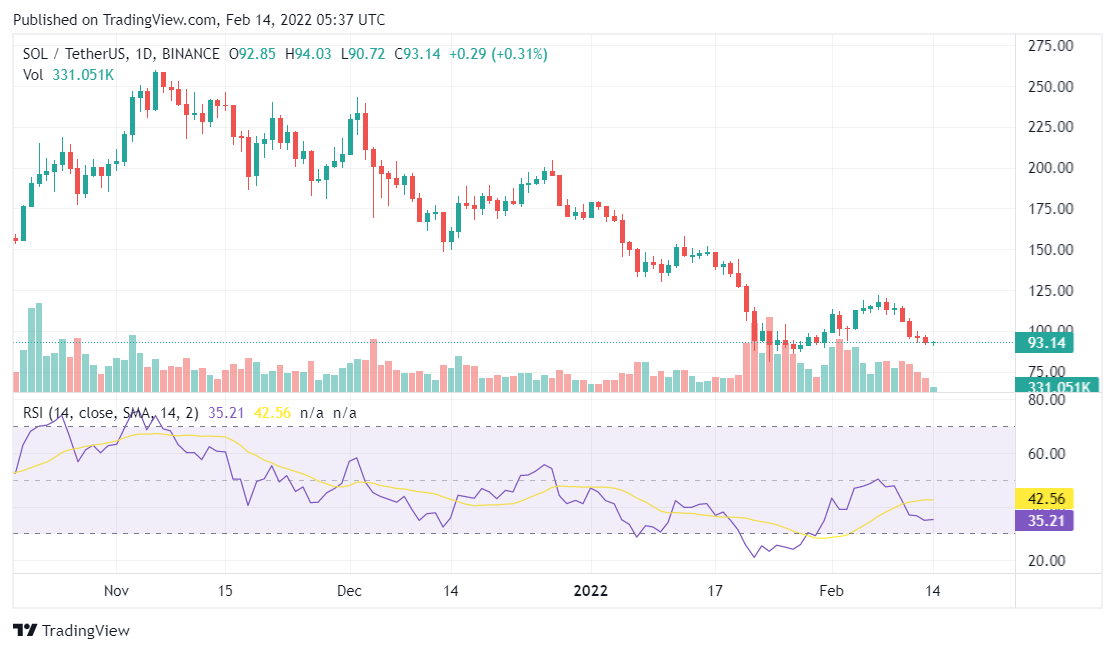This screenshot has height=652, width=1115.
Task: Click the 200.00 price axis label
Action: tap(1050, 168)
